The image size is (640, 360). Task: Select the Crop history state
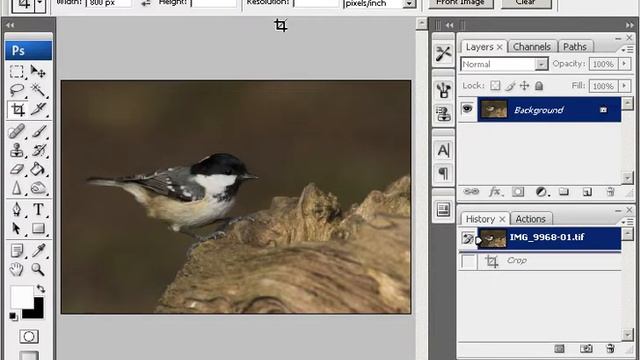540,261
